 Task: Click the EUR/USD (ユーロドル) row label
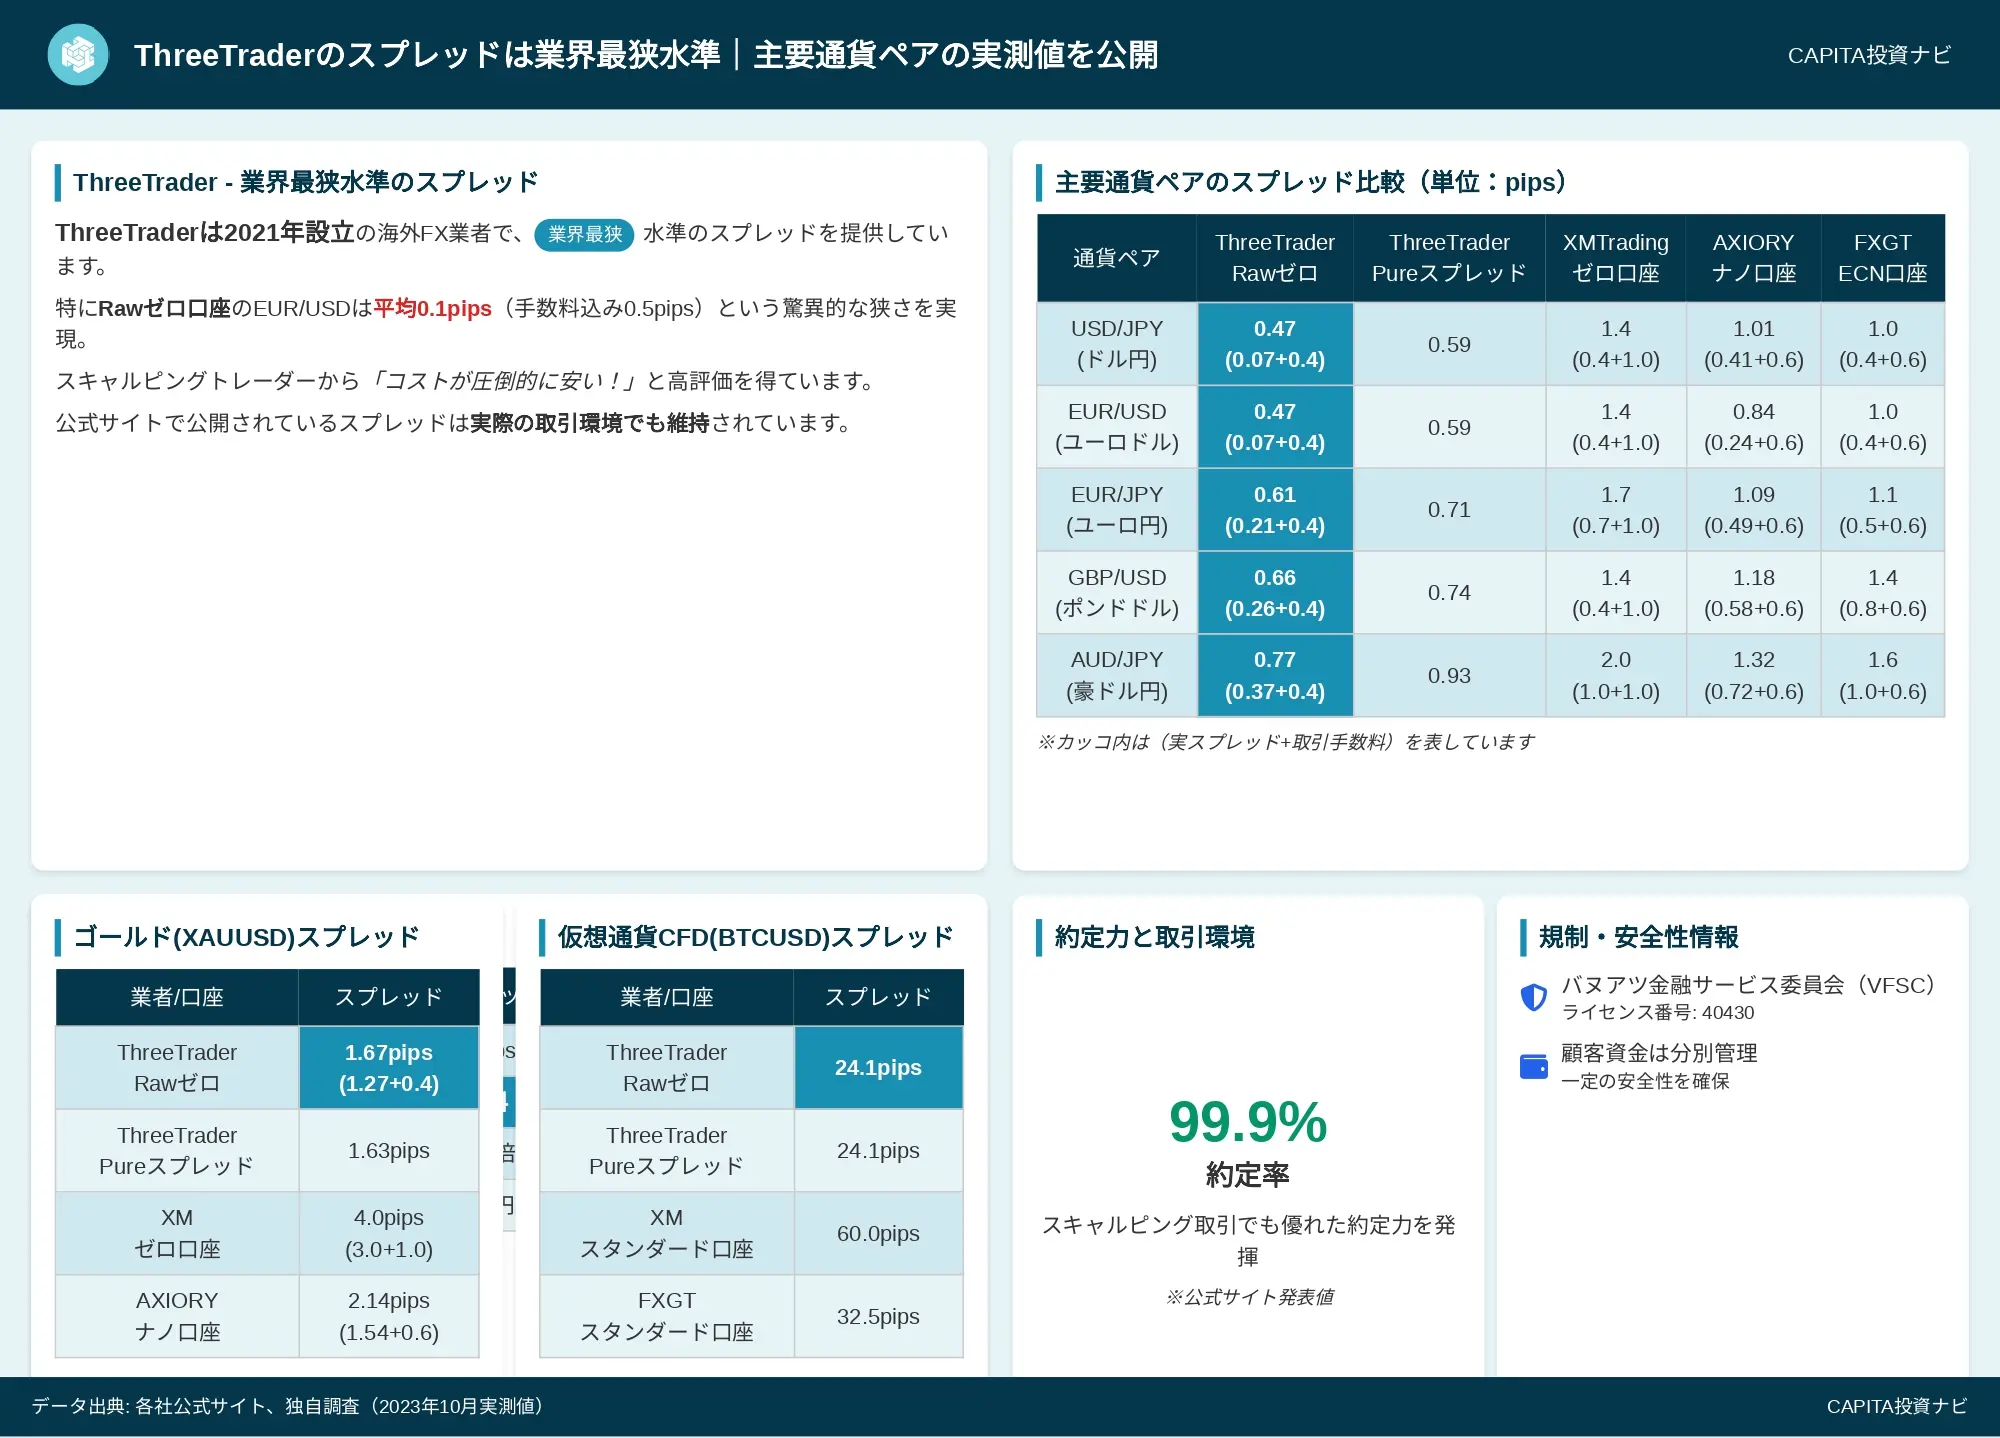(1117, 427)
